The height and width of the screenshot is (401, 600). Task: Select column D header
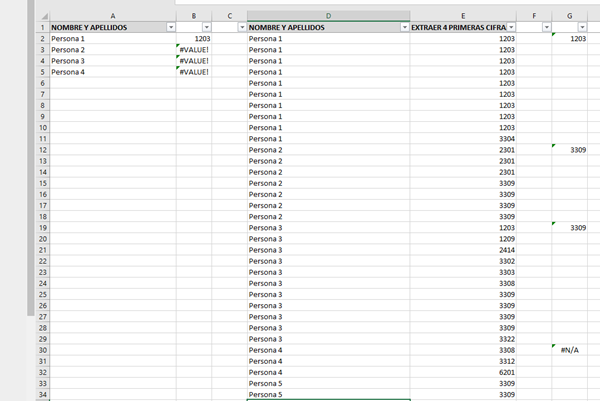tap(328, 16)
